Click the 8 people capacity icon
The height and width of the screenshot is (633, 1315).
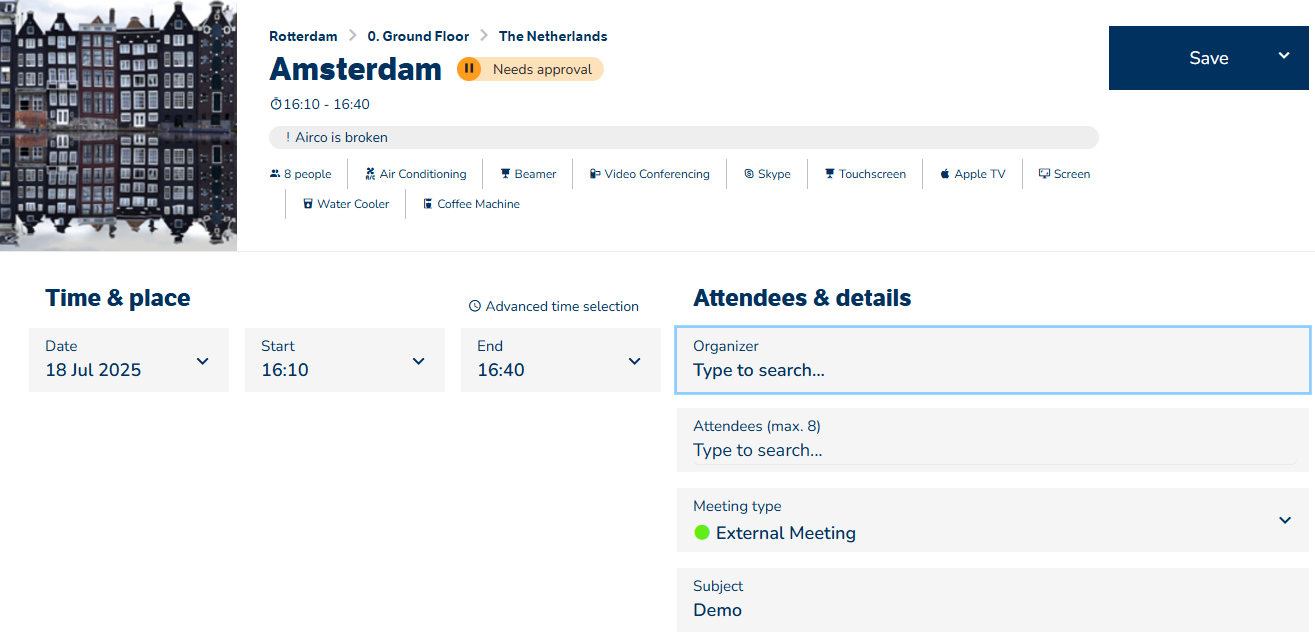point(275,174)
